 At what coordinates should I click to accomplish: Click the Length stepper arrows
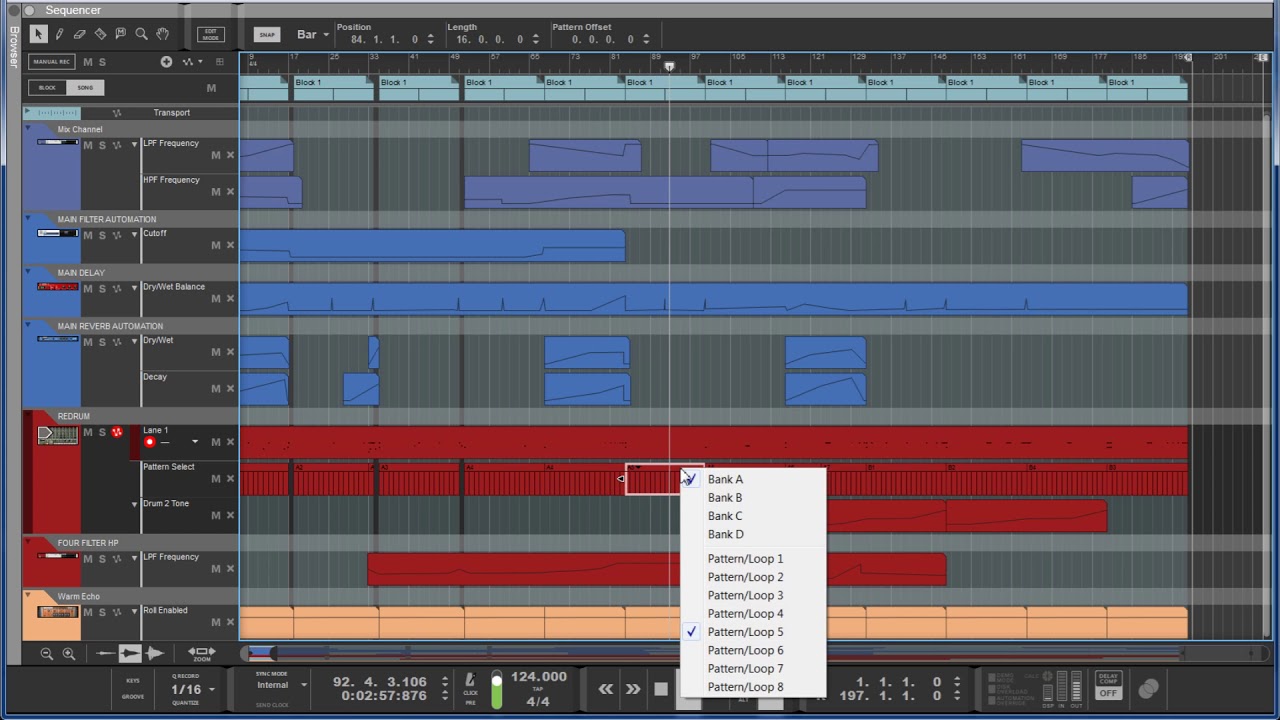(x=535, y=40)
